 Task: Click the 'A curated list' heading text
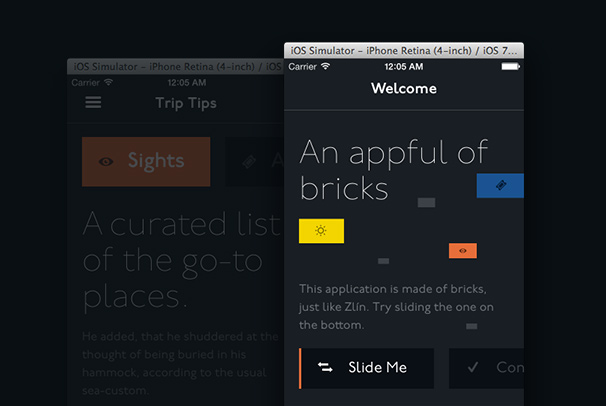tap(180, 222)
